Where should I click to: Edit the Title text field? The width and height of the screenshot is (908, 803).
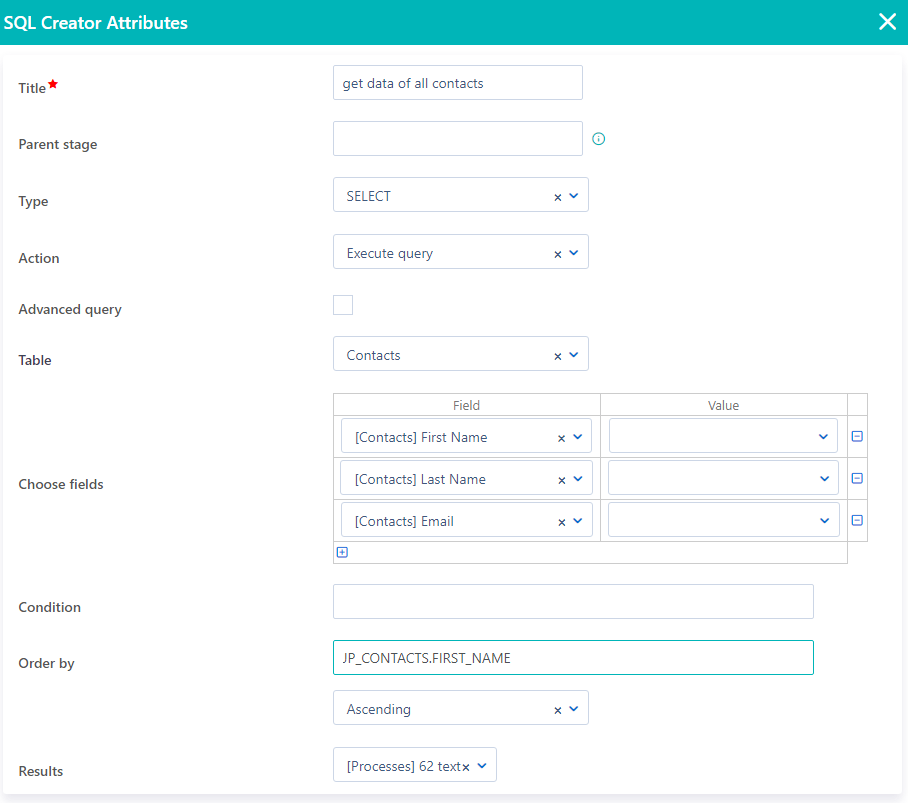(x=457, y=82)
